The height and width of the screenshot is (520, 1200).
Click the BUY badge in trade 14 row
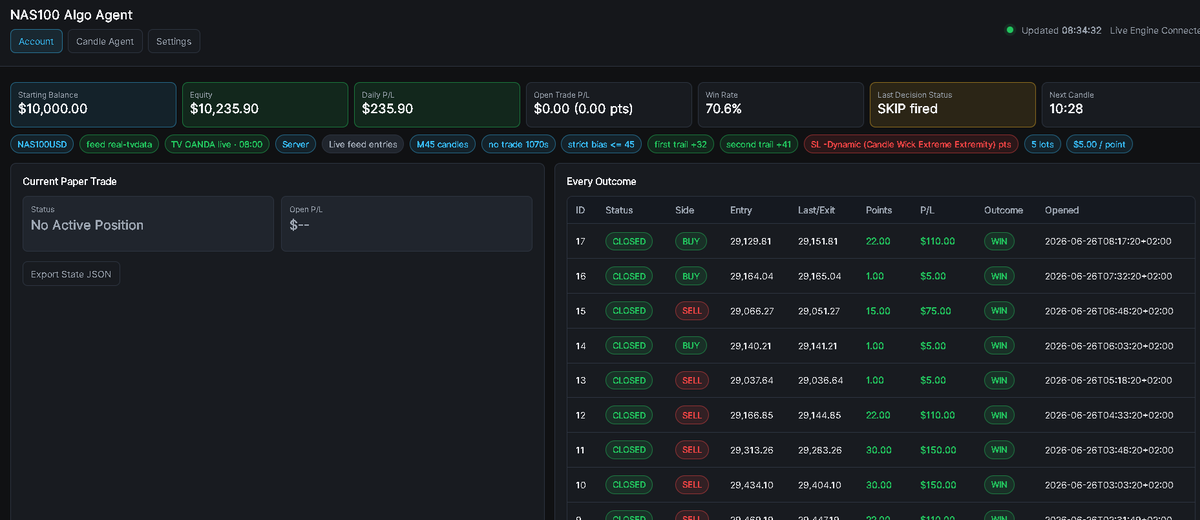691,345
